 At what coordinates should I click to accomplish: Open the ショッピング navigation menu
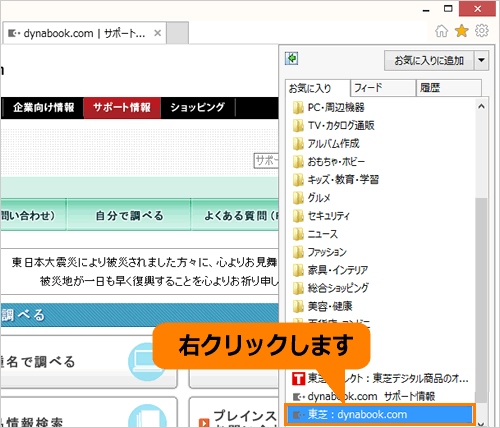point(198,108)
